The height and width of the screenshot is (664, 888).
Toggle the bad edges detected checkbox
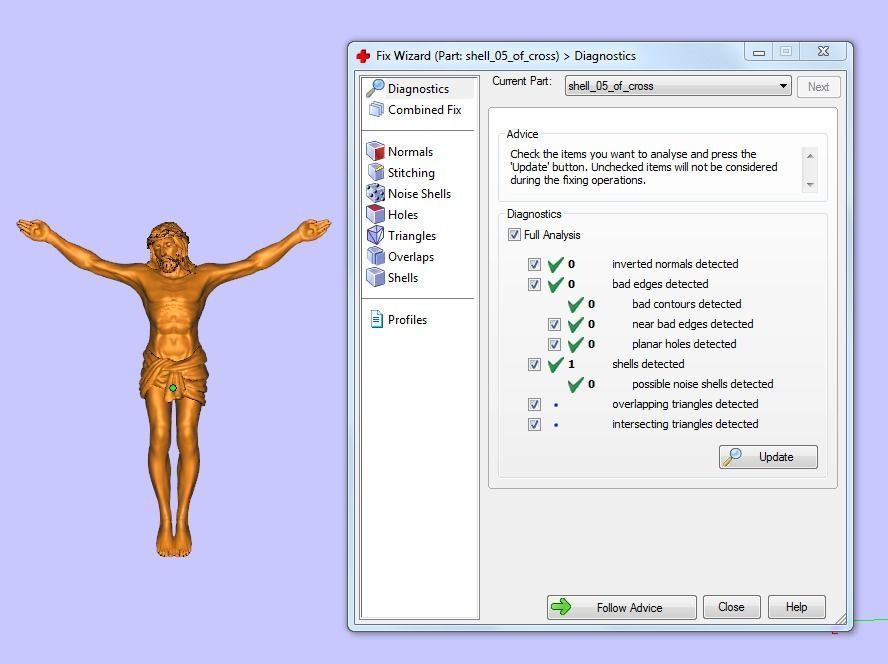pyautogui.click(x=534, y=284)
